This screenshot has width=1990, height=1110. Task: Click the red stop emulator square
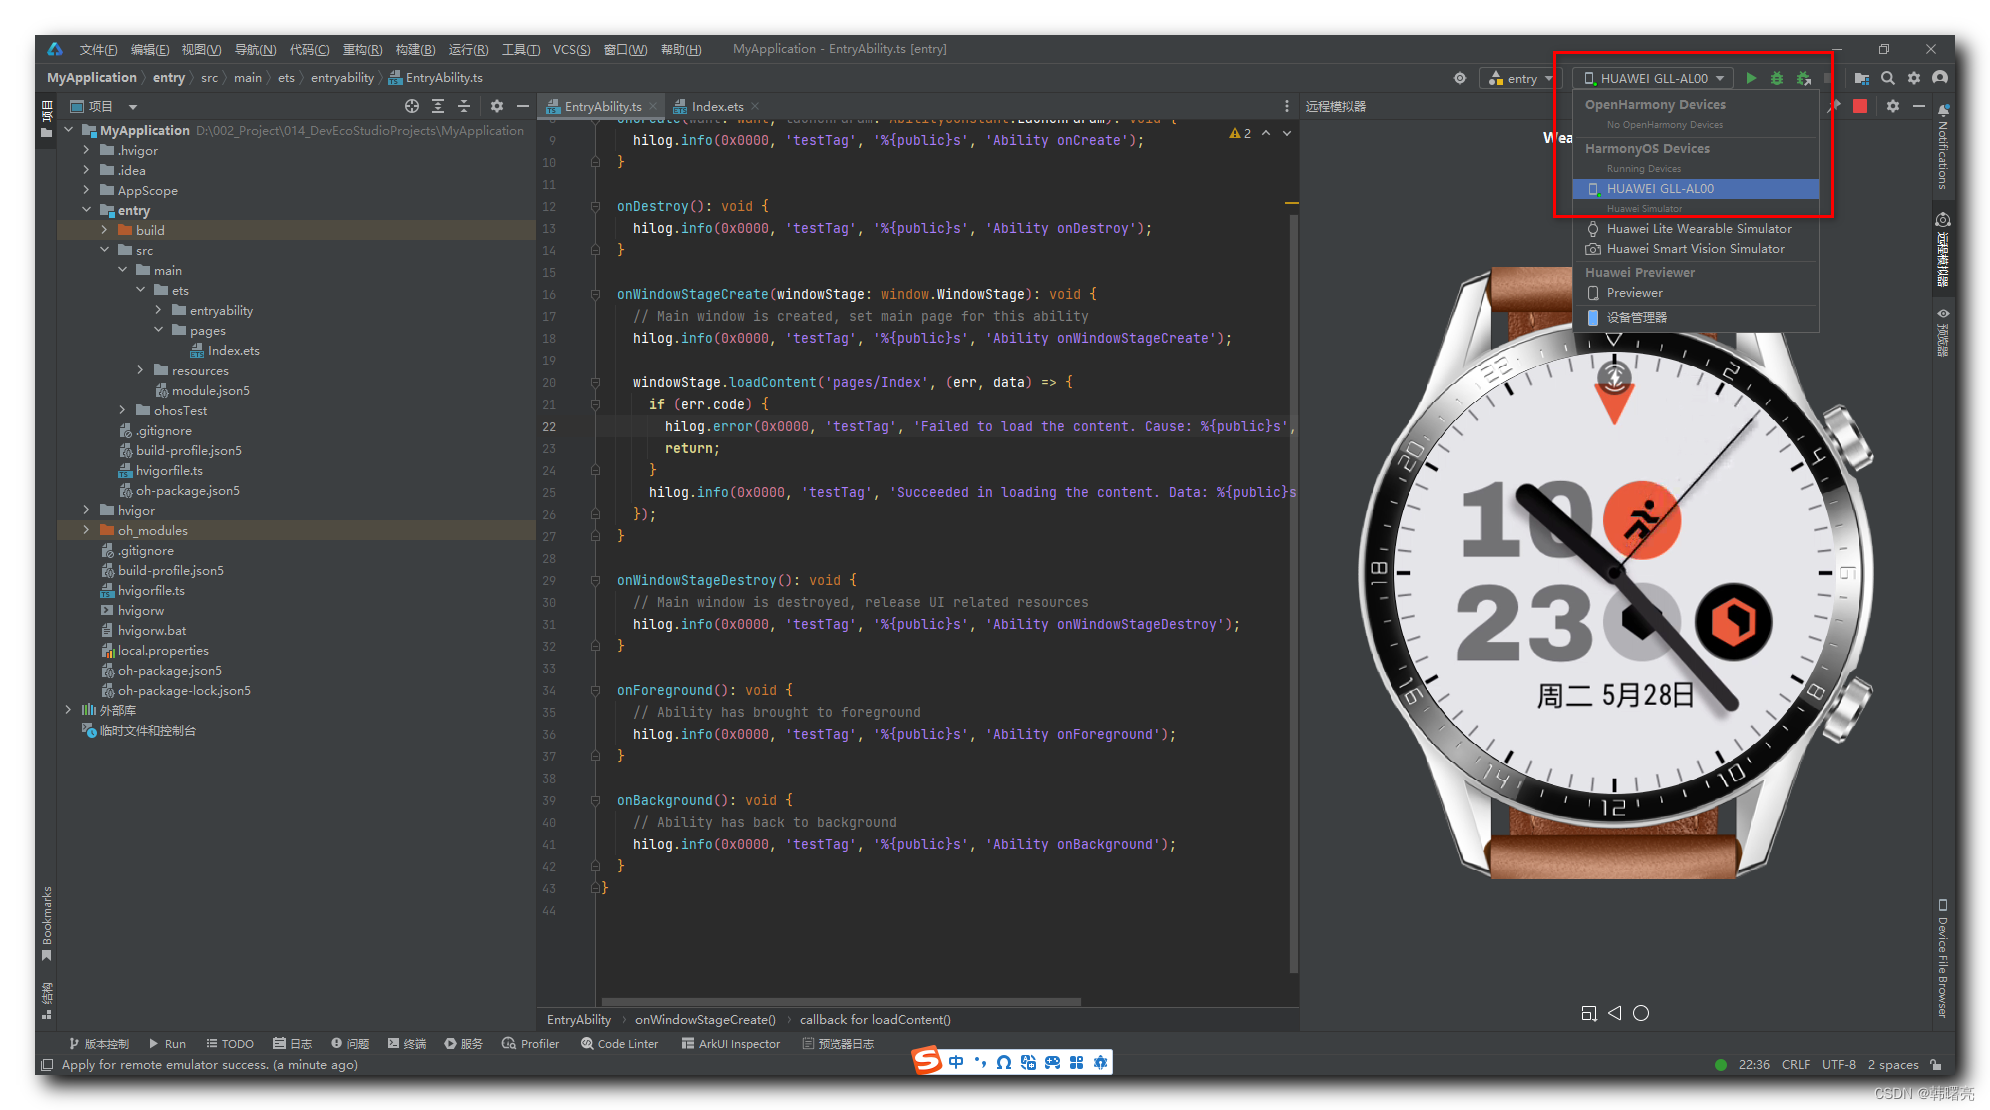(x=1860, y=106)
